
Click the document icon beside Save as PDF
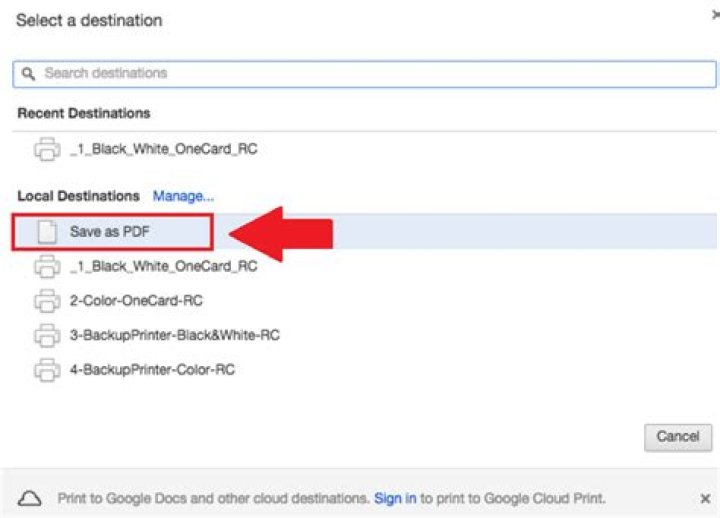pyautogui.click(x=47, y=231)
